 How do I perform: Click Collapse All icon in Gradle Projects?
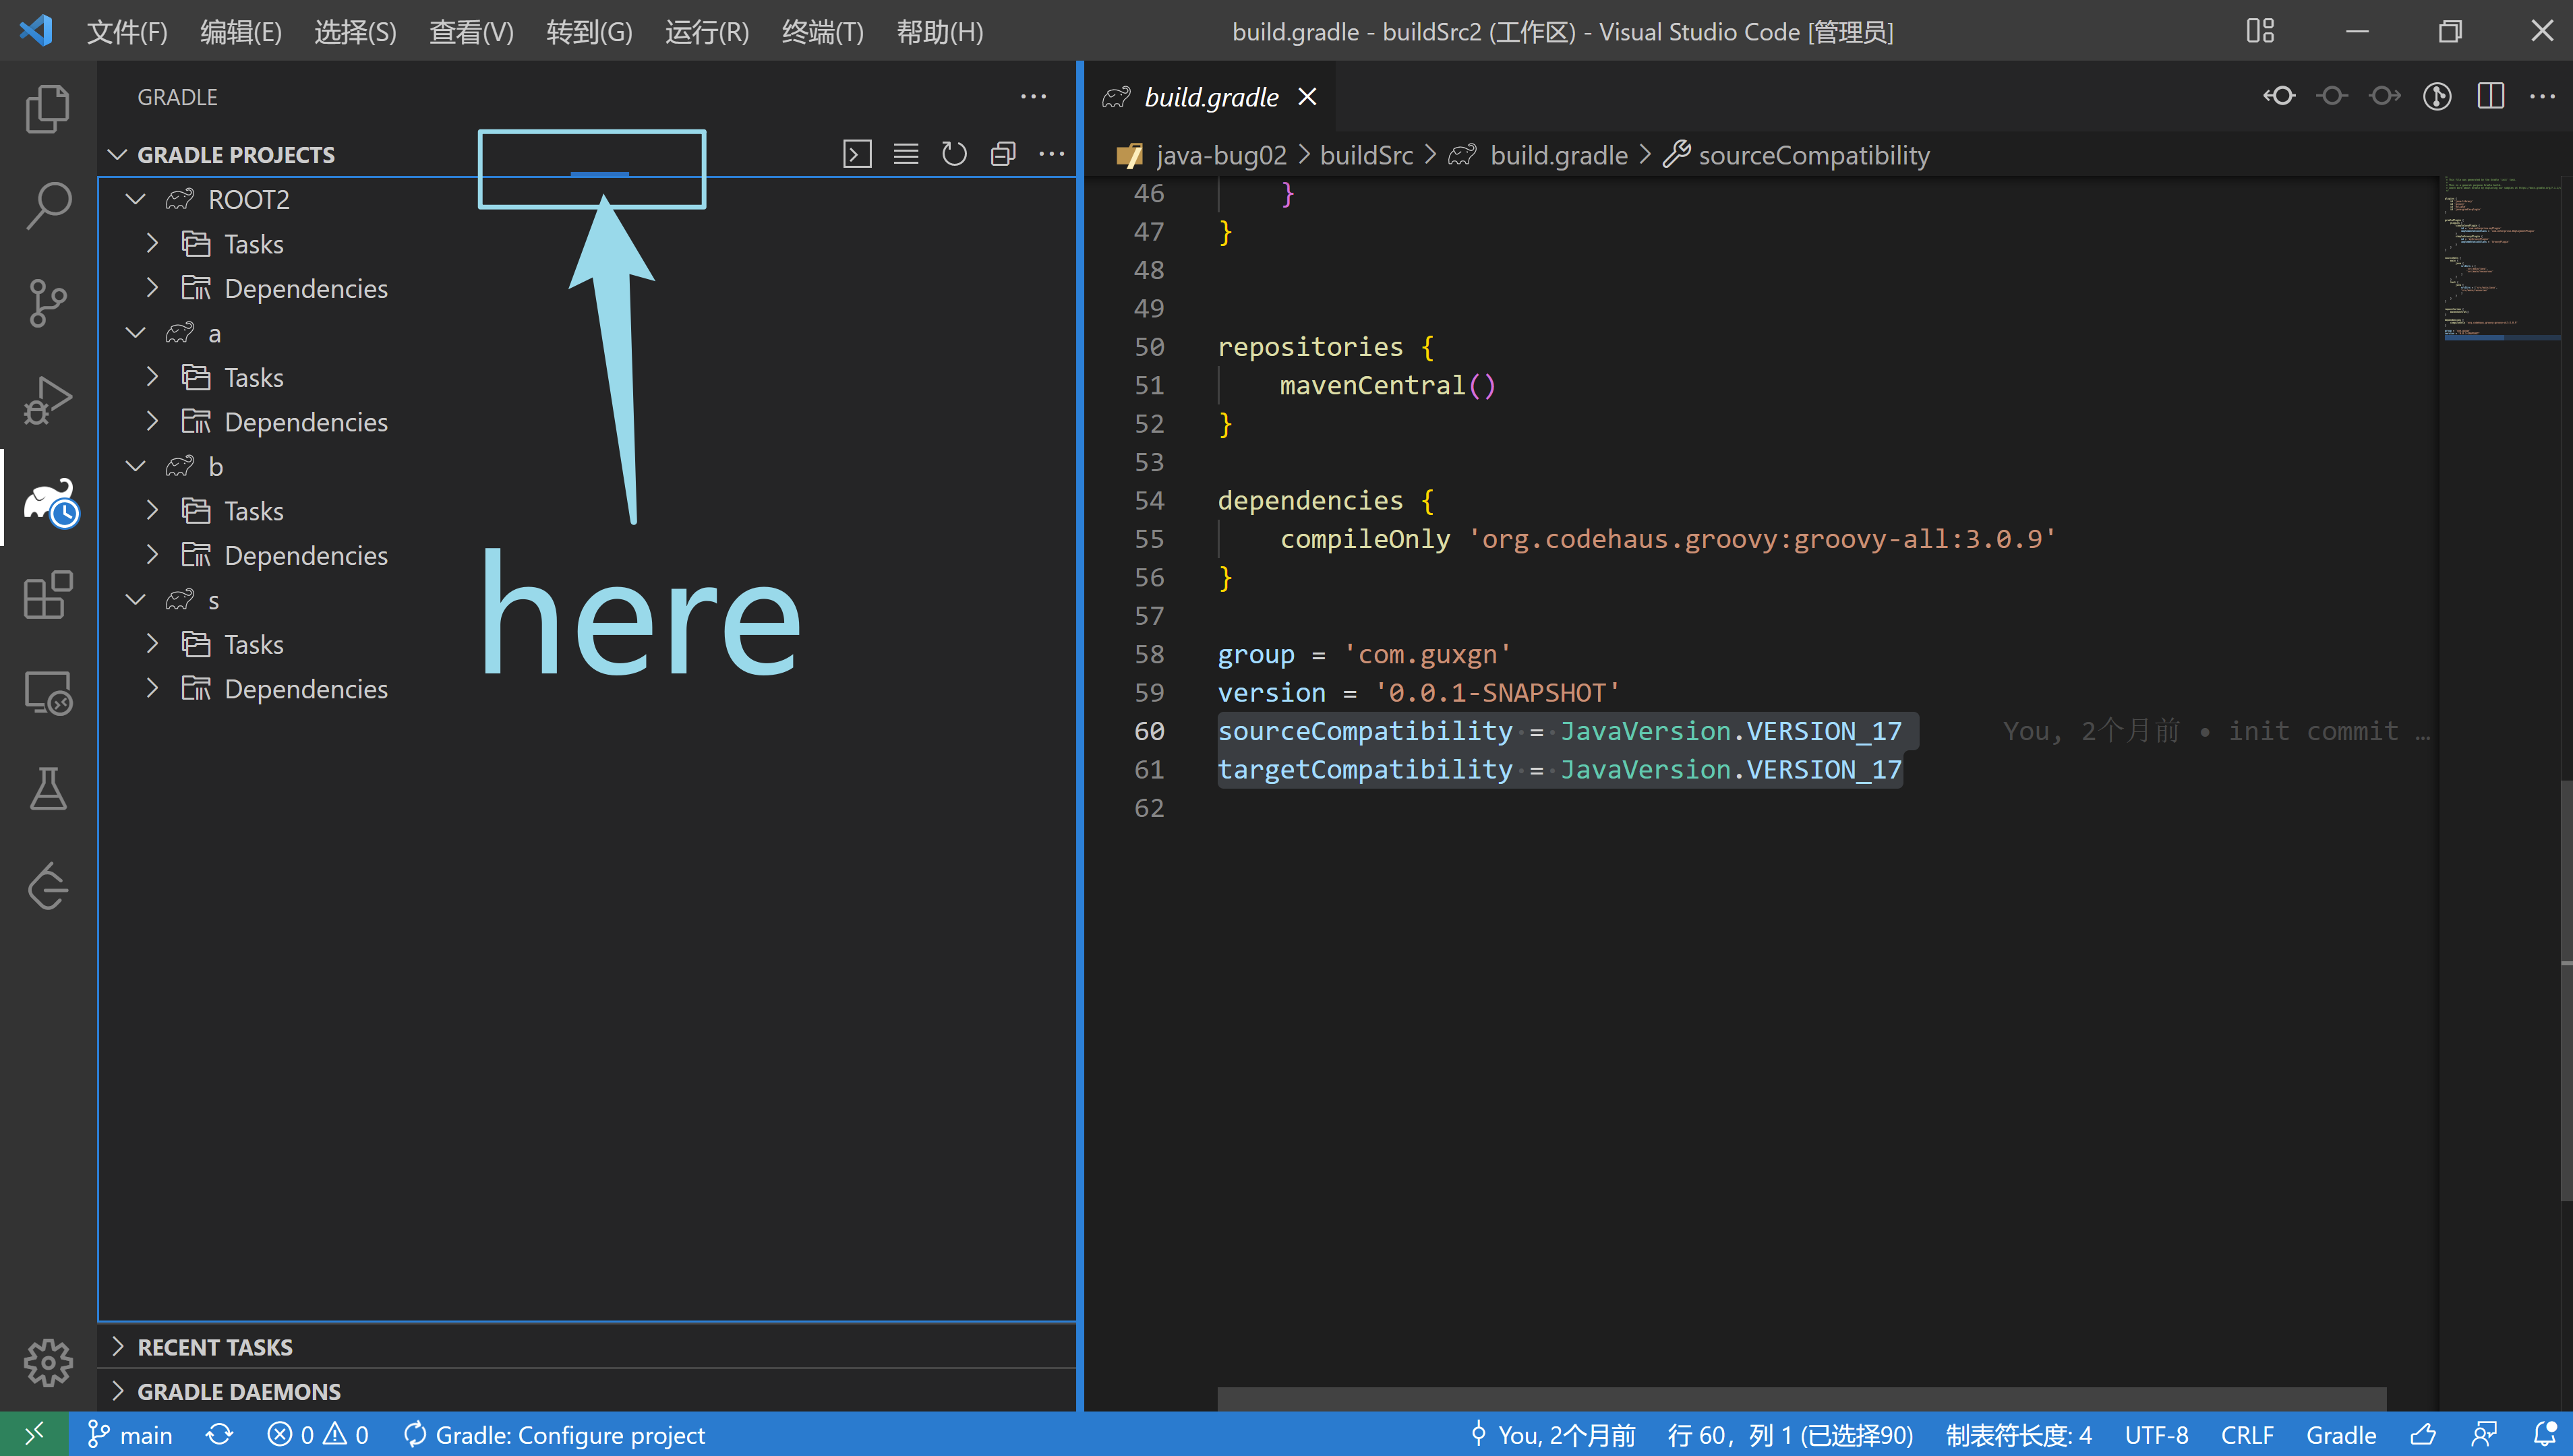(1003, 154)
